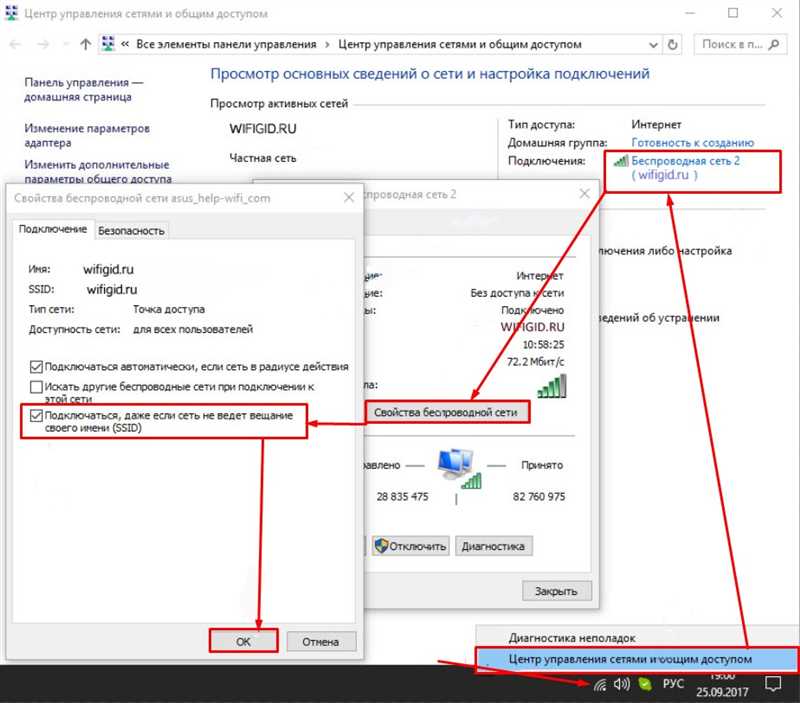This screenshot has width=800, height=703.
Task: Open the Готовность к созданию link
Action: (x=693, y=143)
